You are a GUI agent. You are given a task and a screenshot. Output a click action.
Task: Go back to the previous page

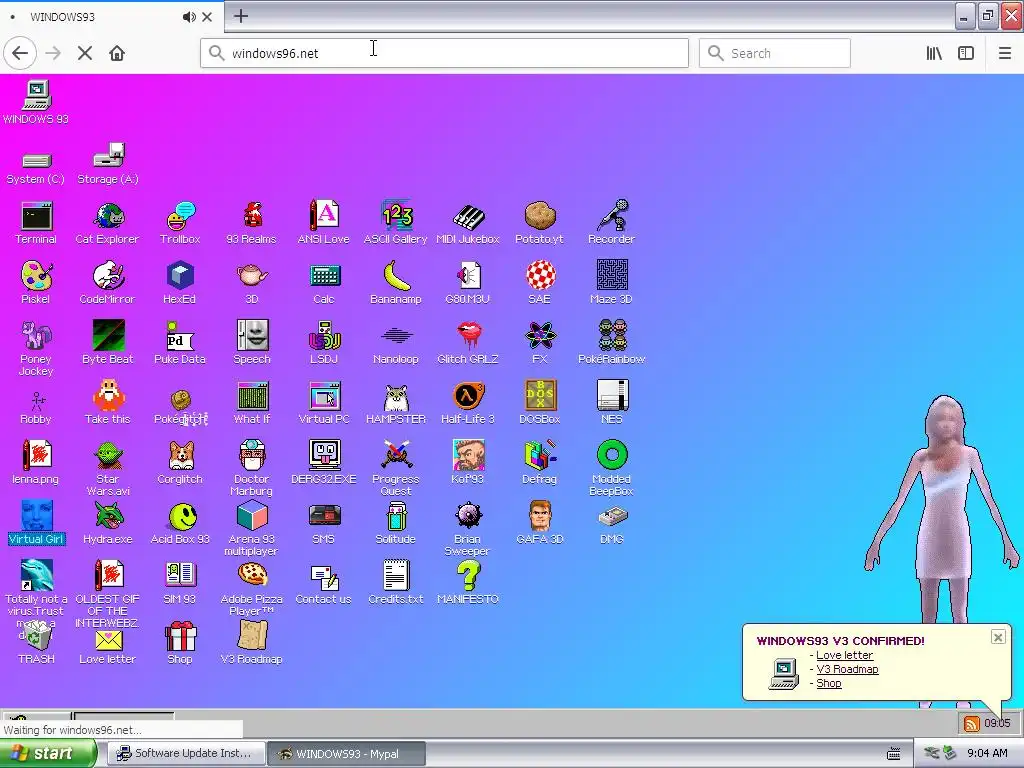coord(20,53)
